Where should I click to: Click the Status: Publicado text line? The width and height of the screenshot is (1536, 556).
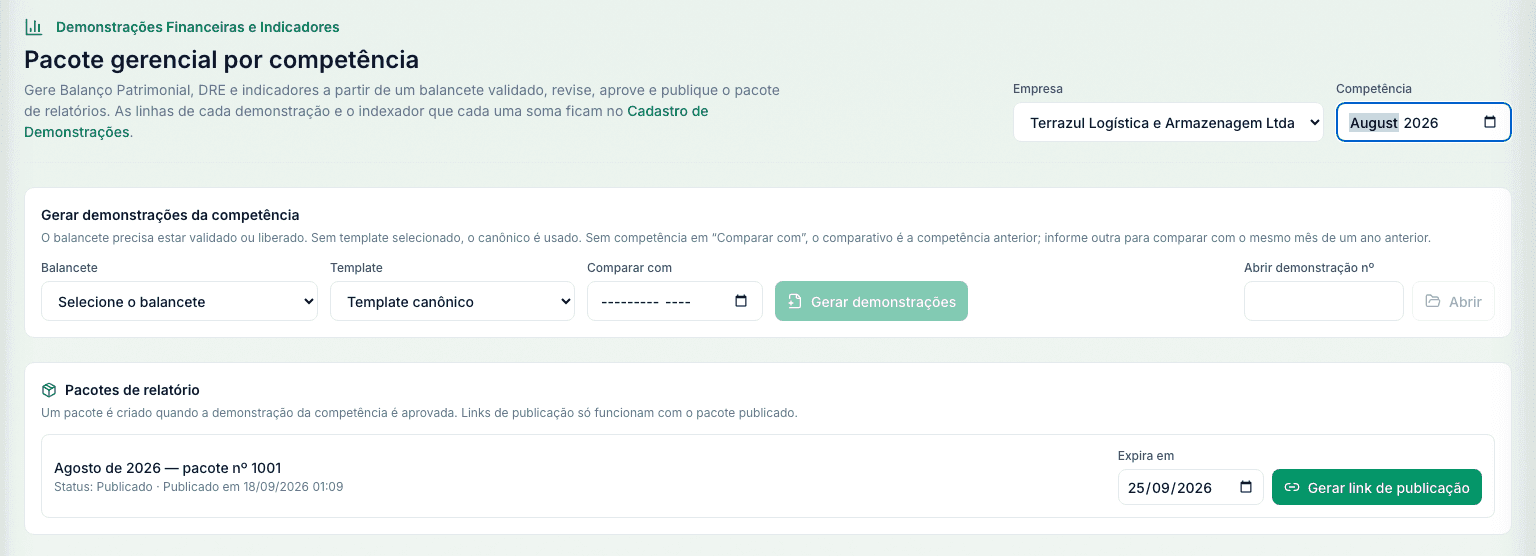[198, 487]
